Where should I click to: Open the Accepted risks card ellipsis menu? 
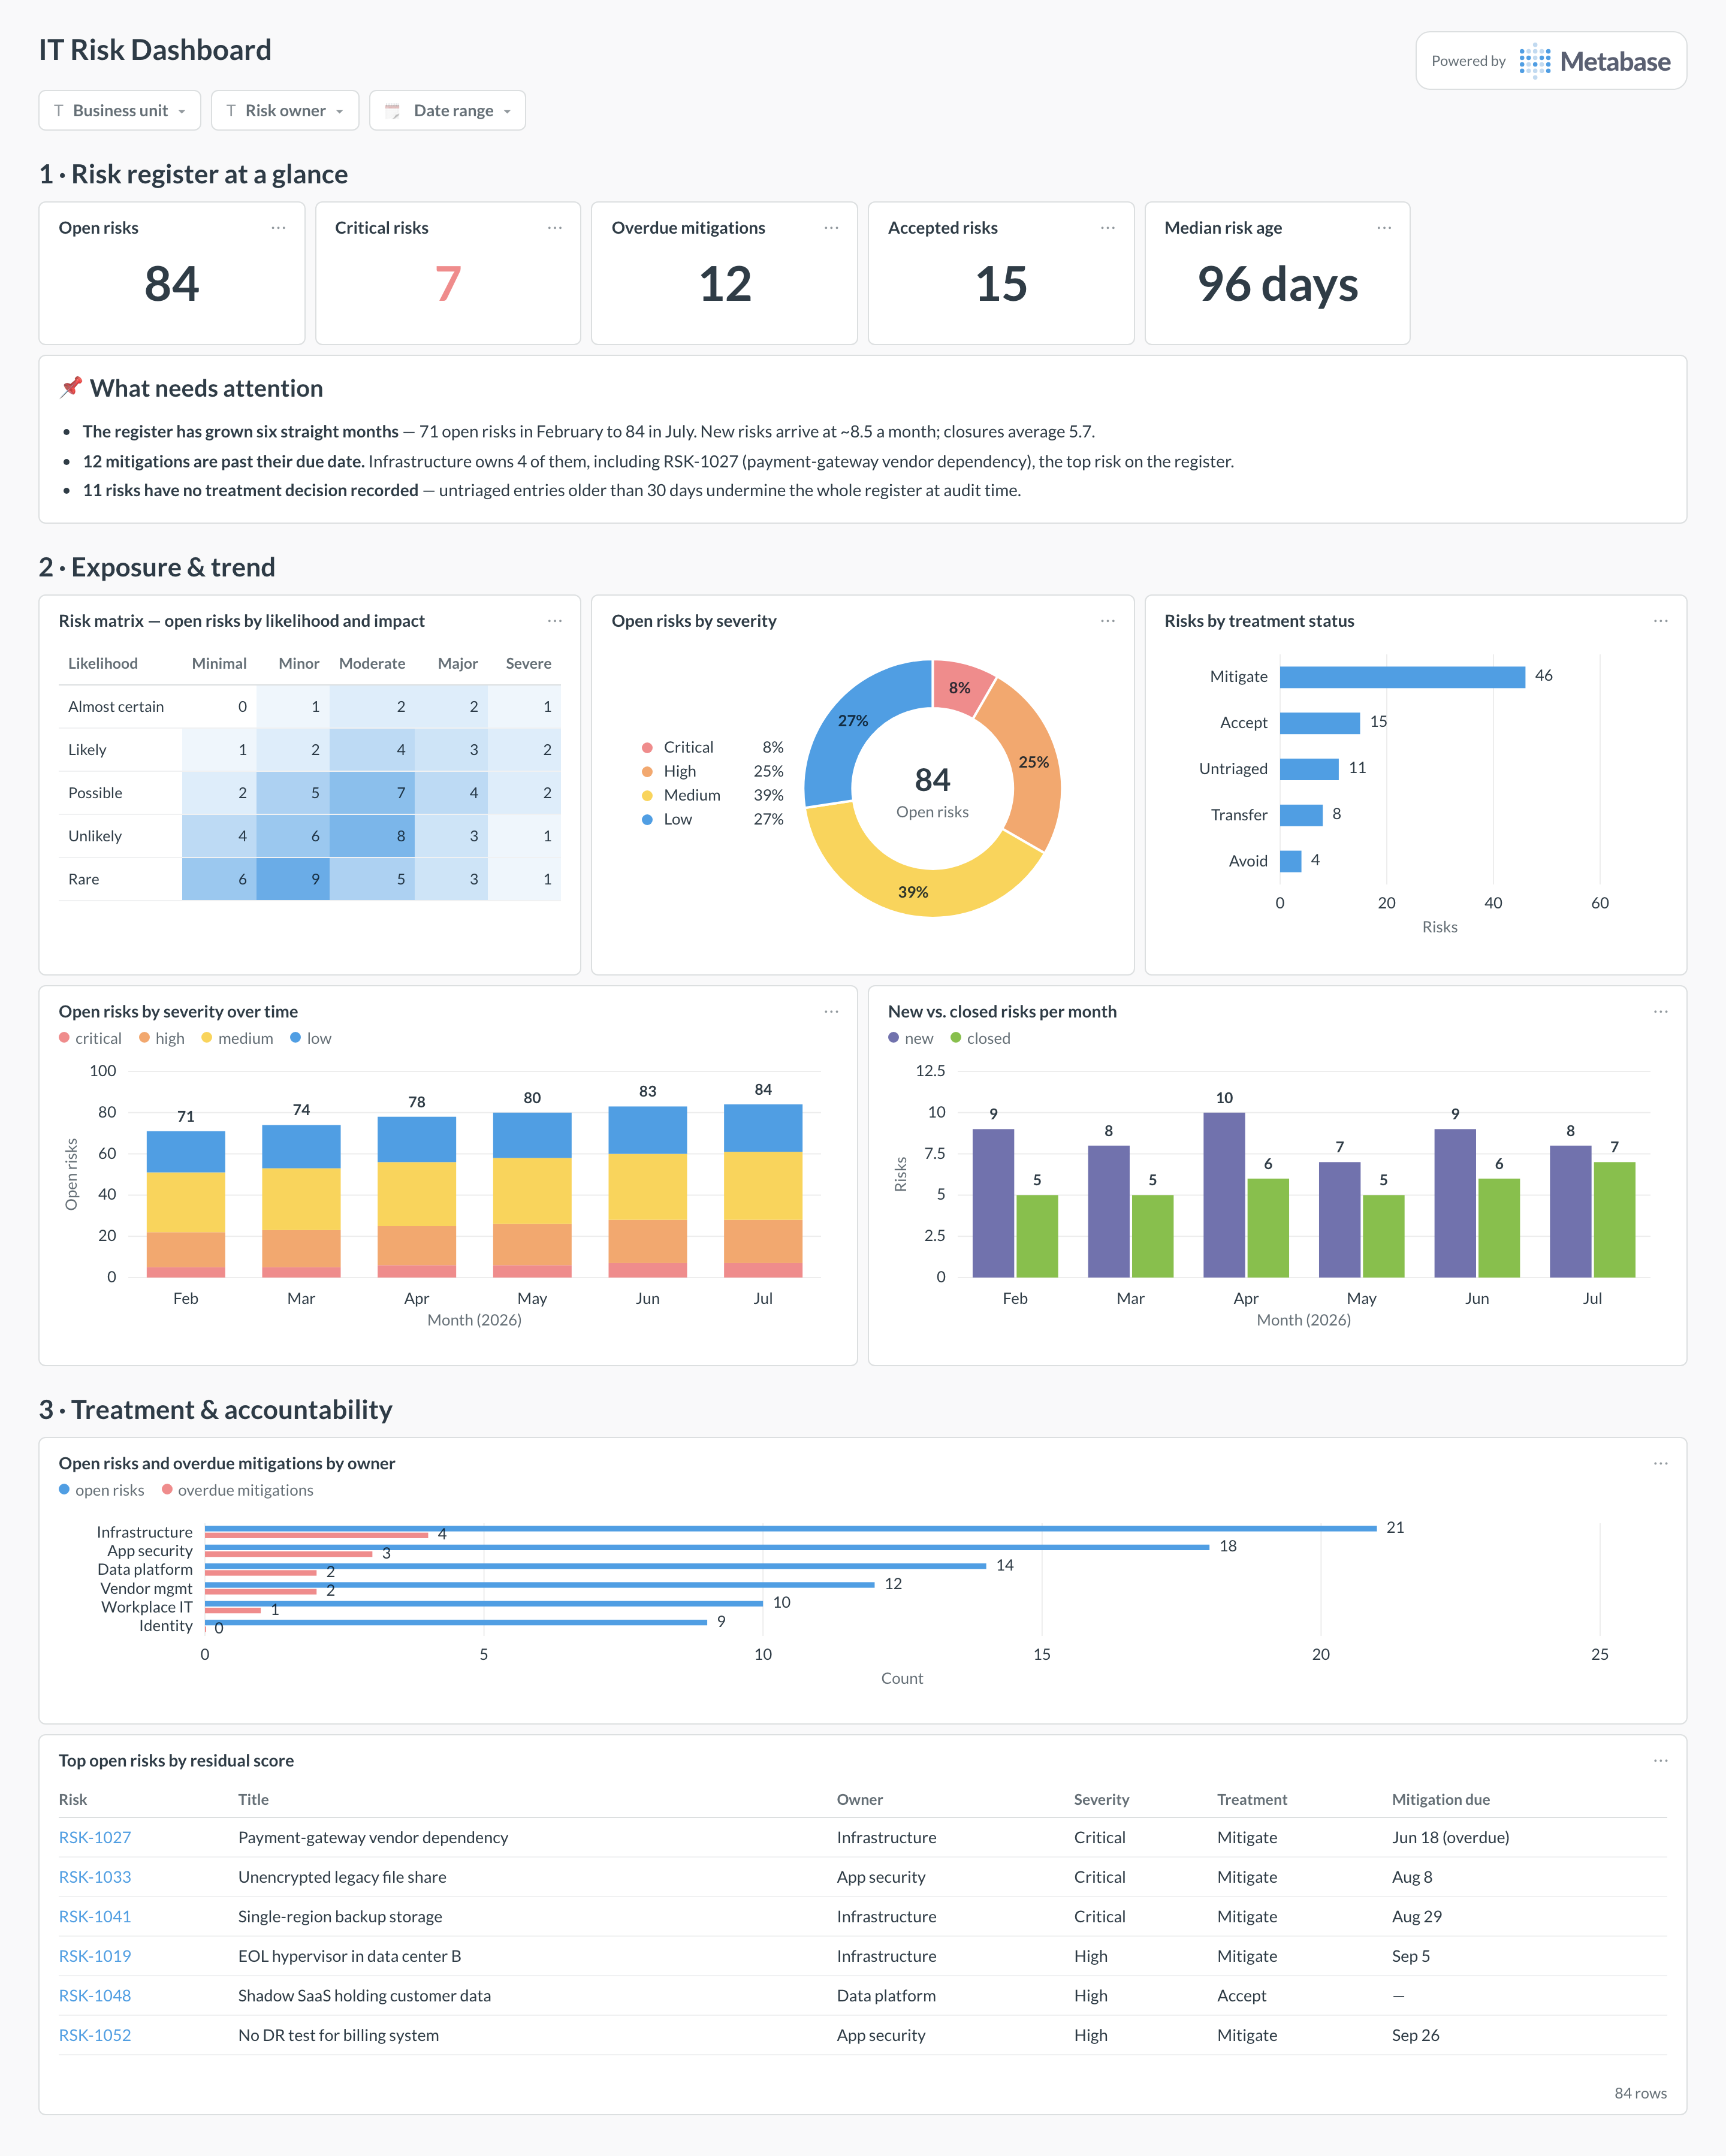coord(1108,228)
